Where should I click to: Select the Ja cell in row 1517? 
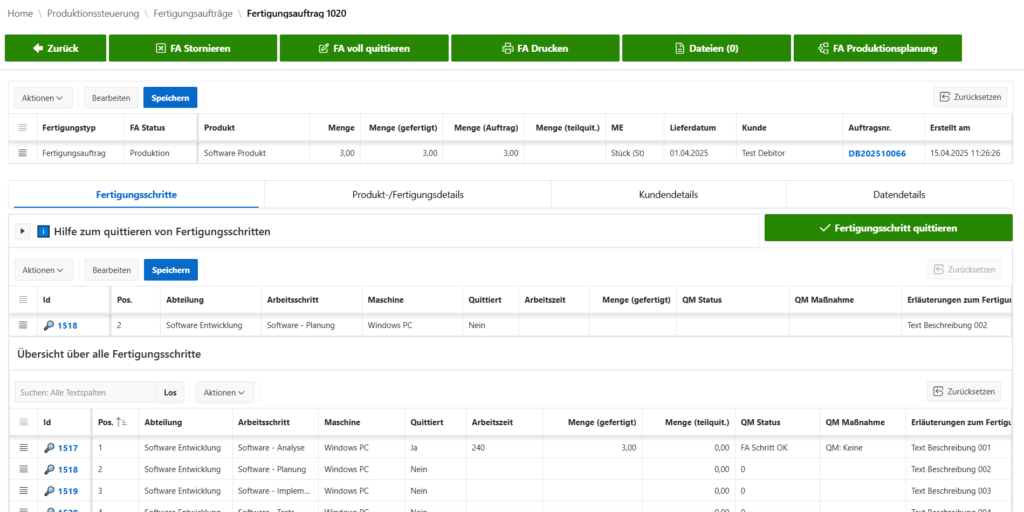(435, 448)
